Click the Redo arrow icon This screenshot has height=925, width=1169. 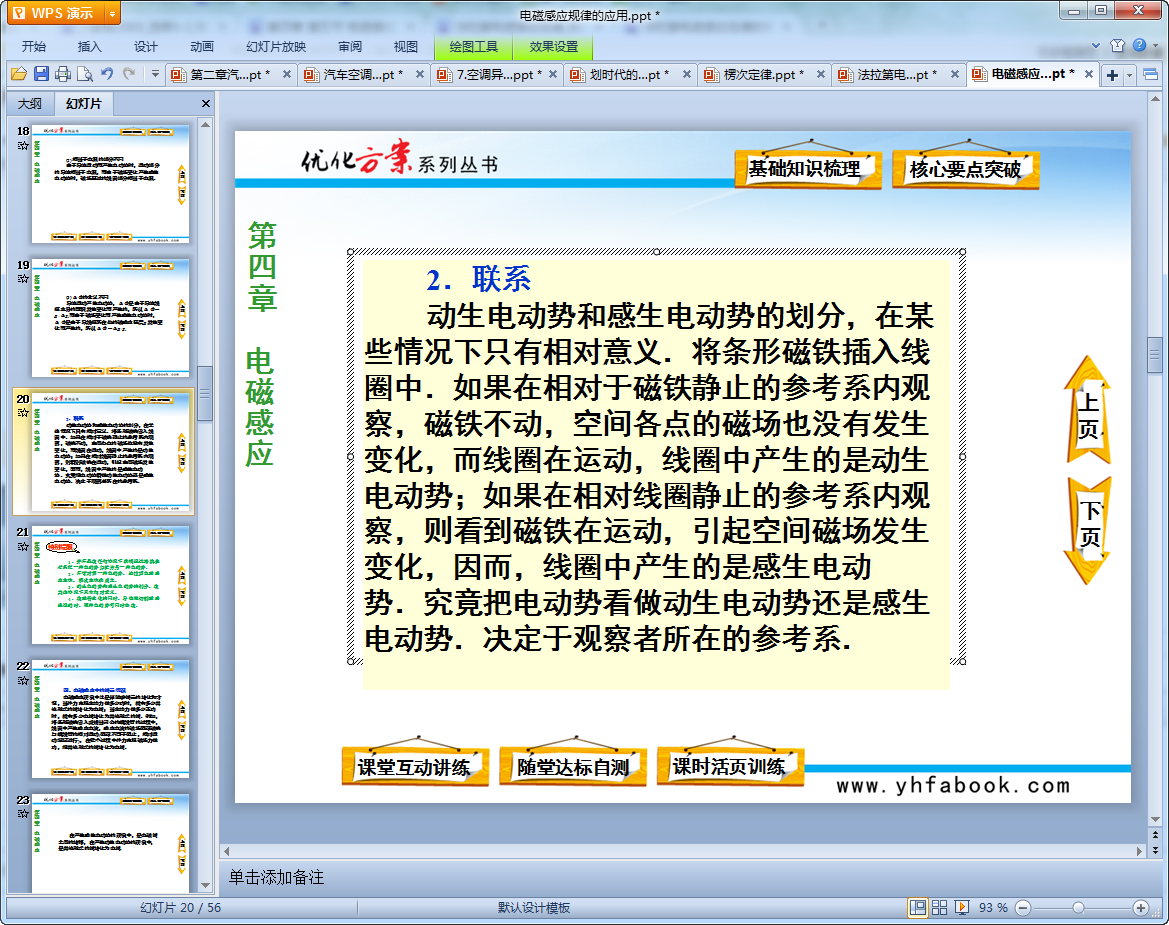click(130, 74)
